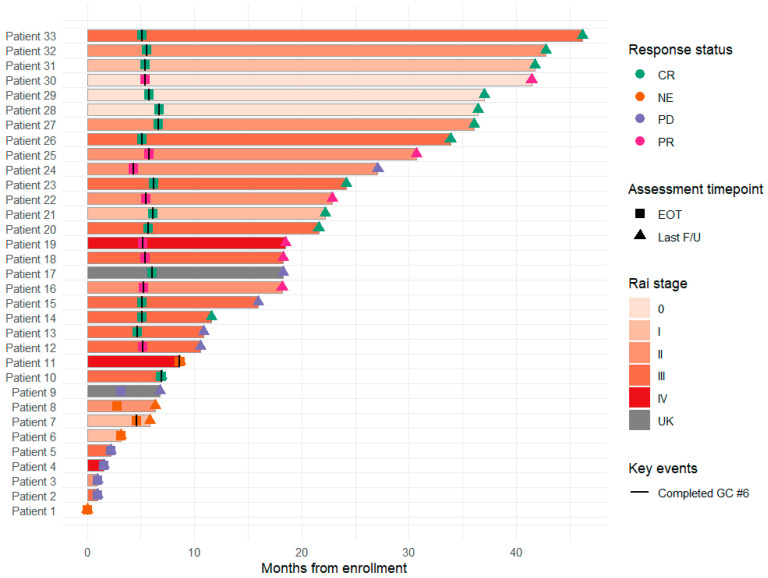This screenshot has height=578, width=768.
Task: Click Patient 30's pink last follow-up triangle
Action: click(x=531, y=78)
